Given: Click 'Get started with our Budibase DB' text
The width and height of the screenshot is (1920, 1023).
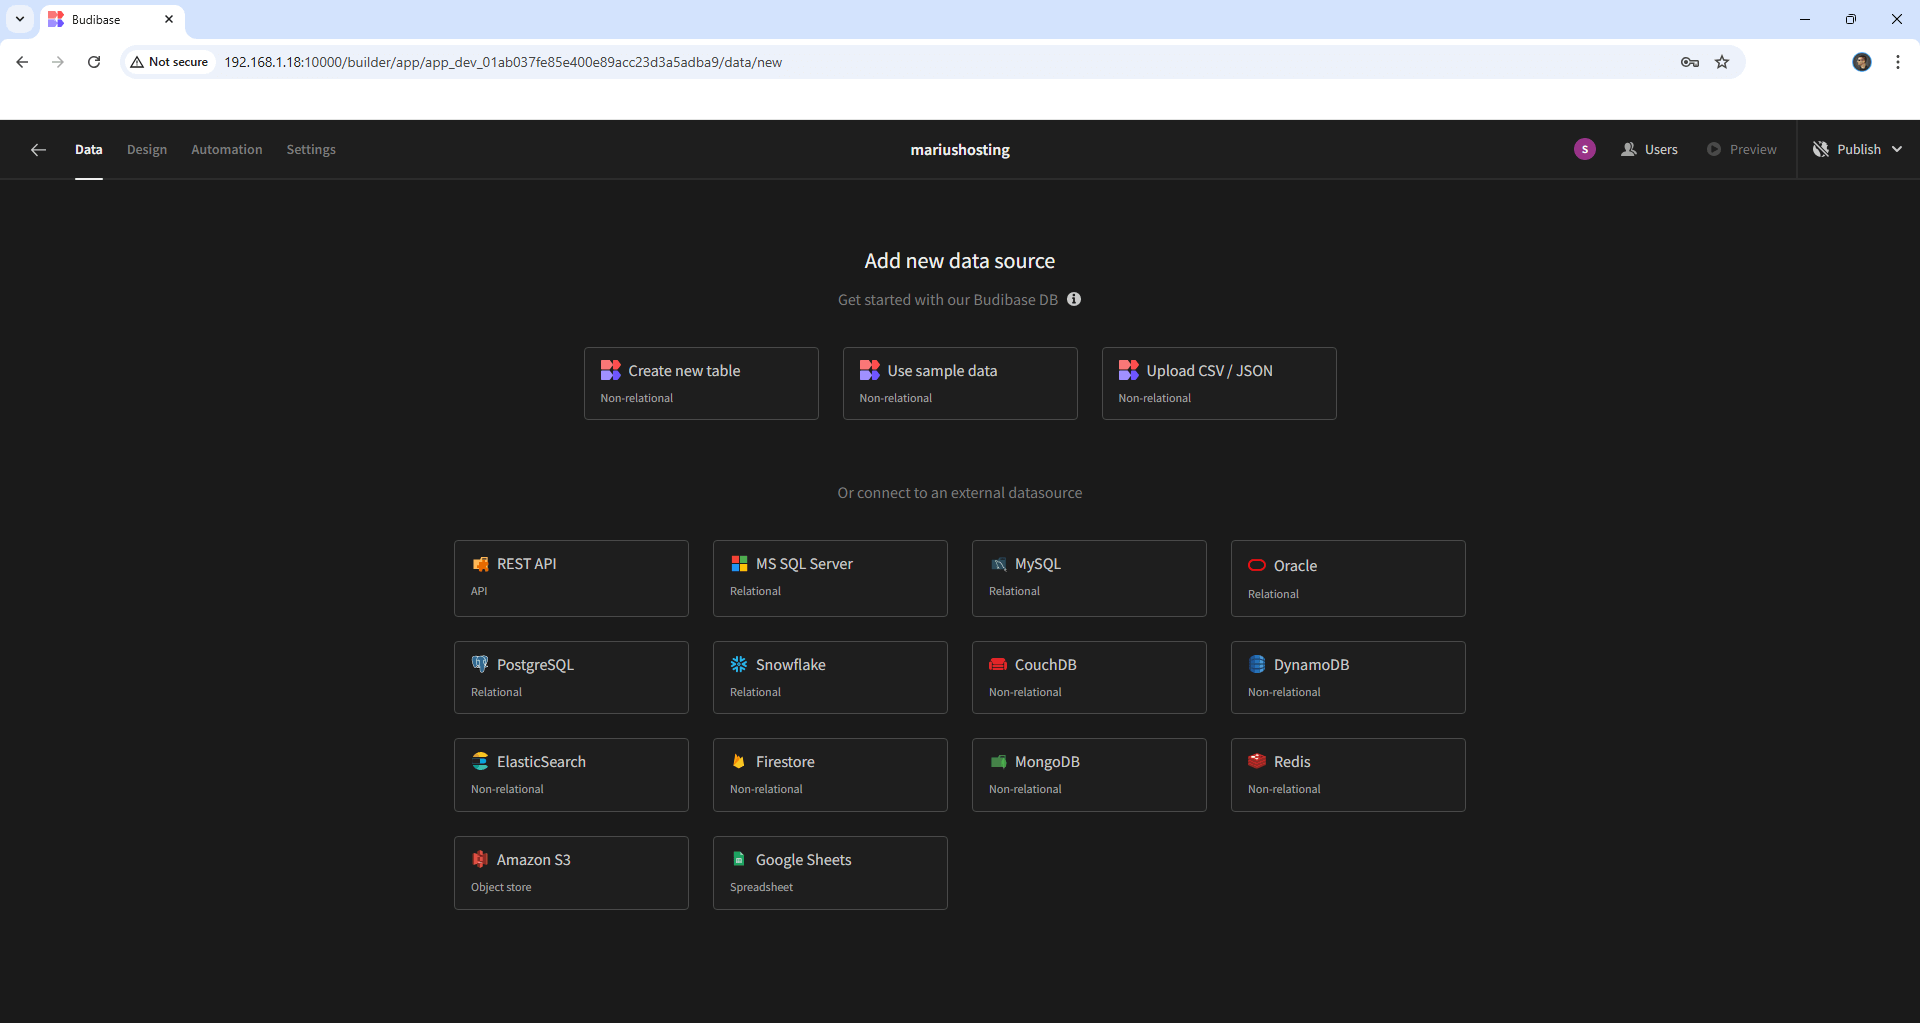Looking at the screenshot, I should [948, 300].
